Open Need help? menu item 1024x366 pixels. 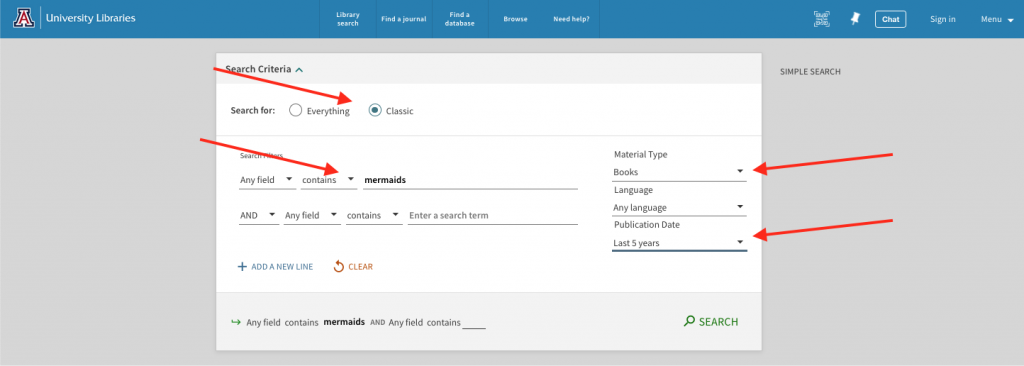(571, 19)
